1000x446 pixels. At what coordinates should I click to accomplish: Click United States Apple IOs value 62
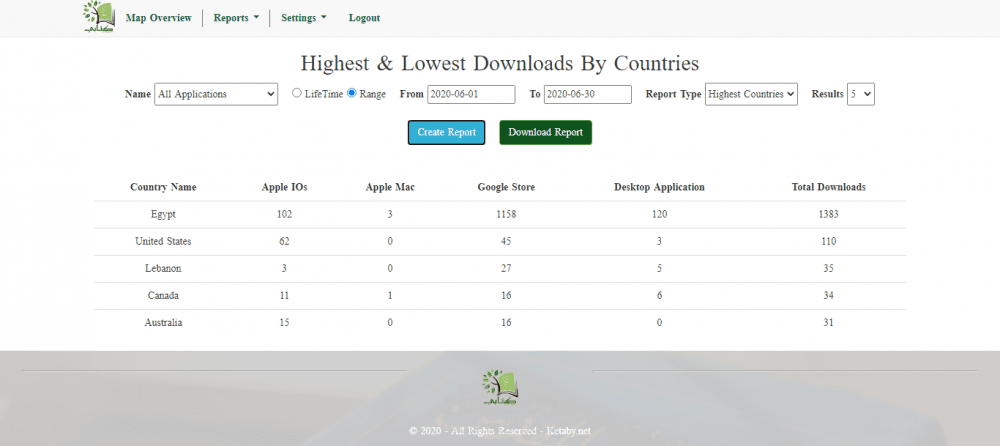coord(284,241)
